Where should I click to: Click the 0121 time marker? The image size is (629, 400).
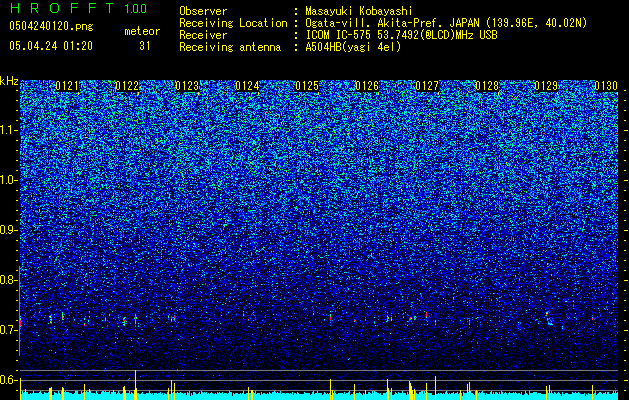(67, 86)
